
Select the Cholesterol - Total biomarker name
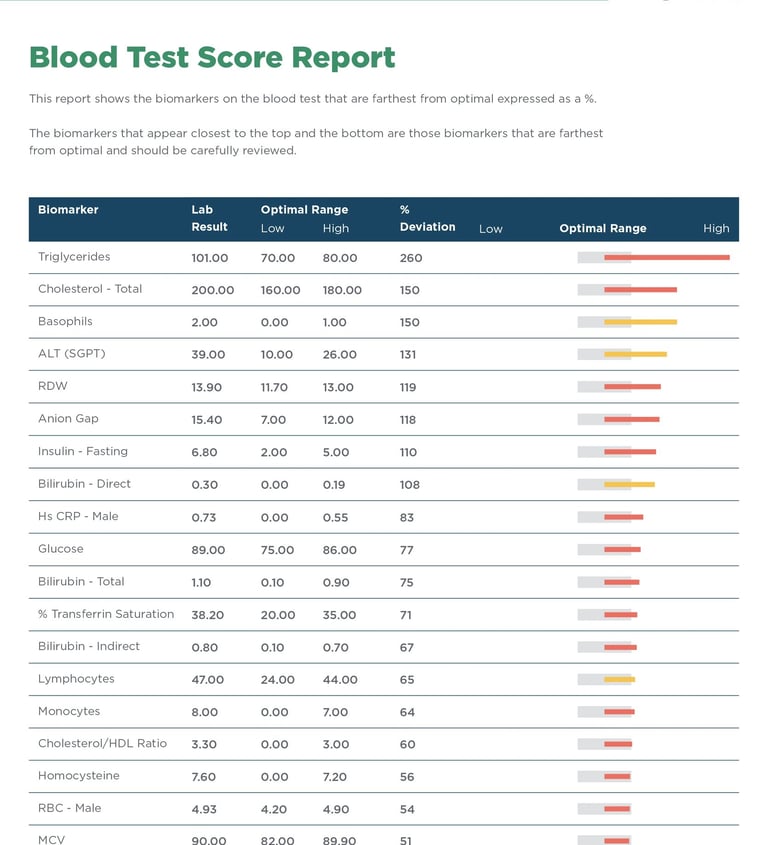[90, 289]
